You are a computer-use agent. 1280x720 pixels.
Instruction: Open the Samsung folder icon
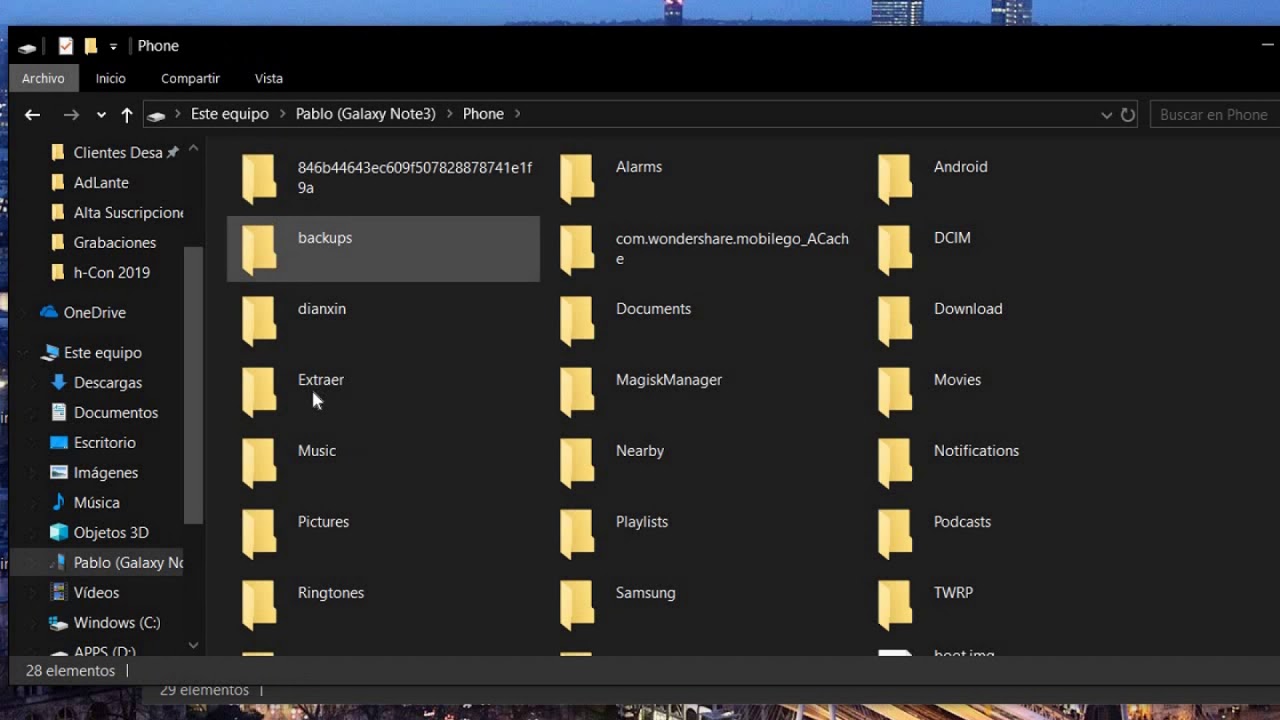click(x=577, y=604)
